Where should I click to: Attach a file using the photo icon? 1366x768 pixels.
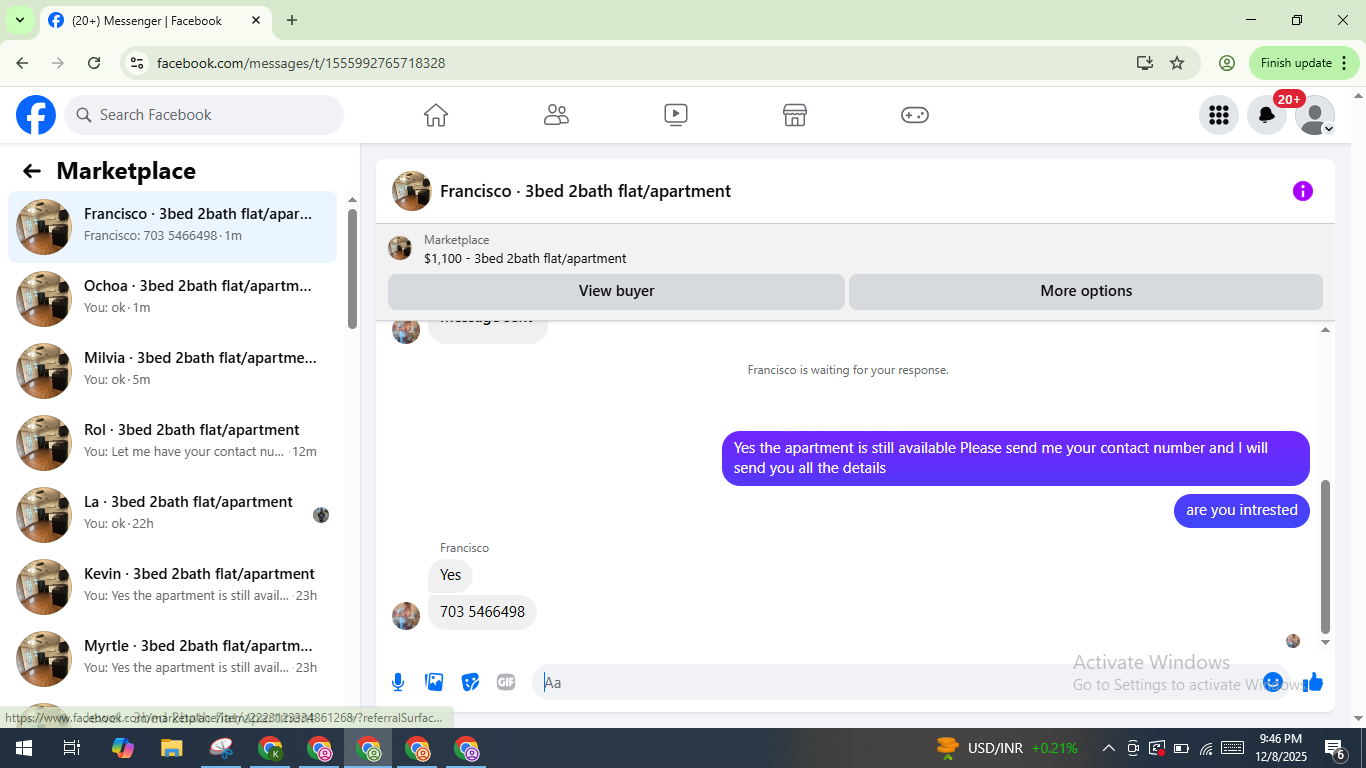tap(434, 682)
